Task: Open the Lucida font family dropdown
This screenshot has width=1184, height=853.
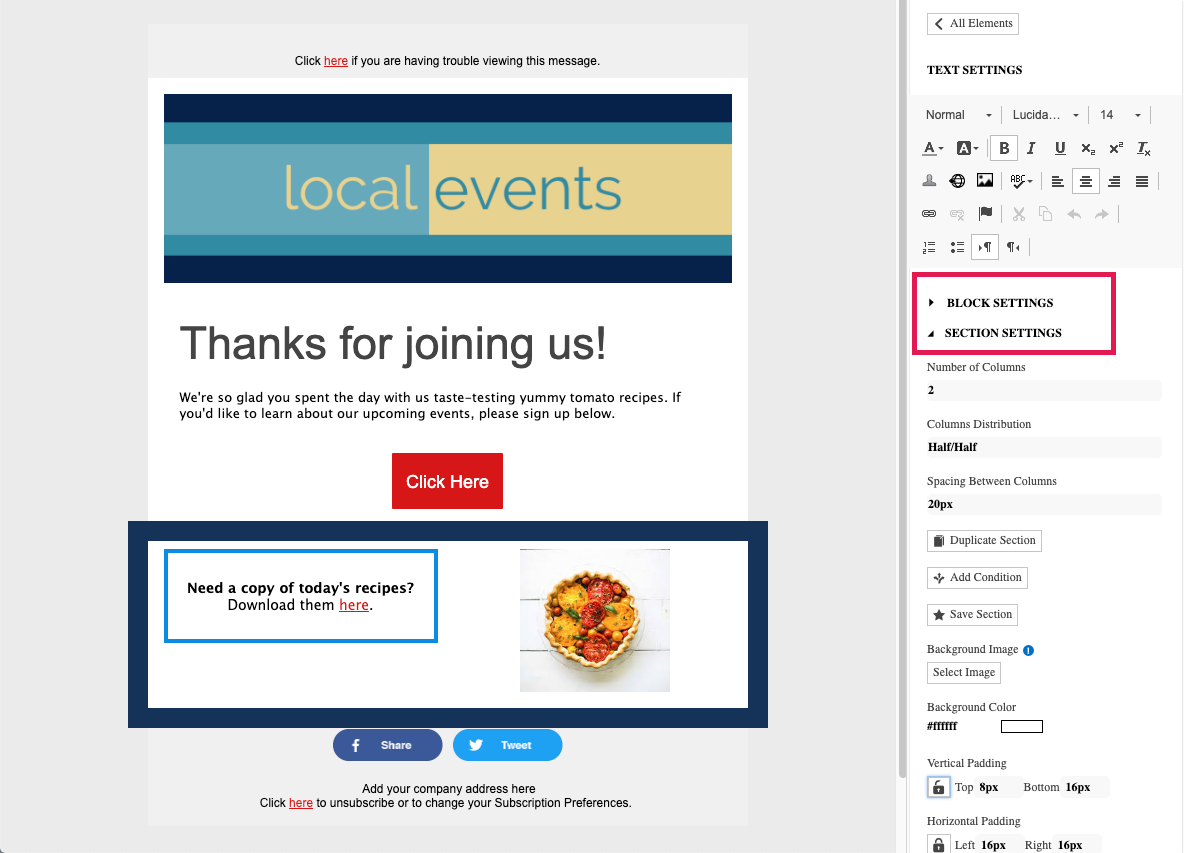Action: coord(1046,115)
